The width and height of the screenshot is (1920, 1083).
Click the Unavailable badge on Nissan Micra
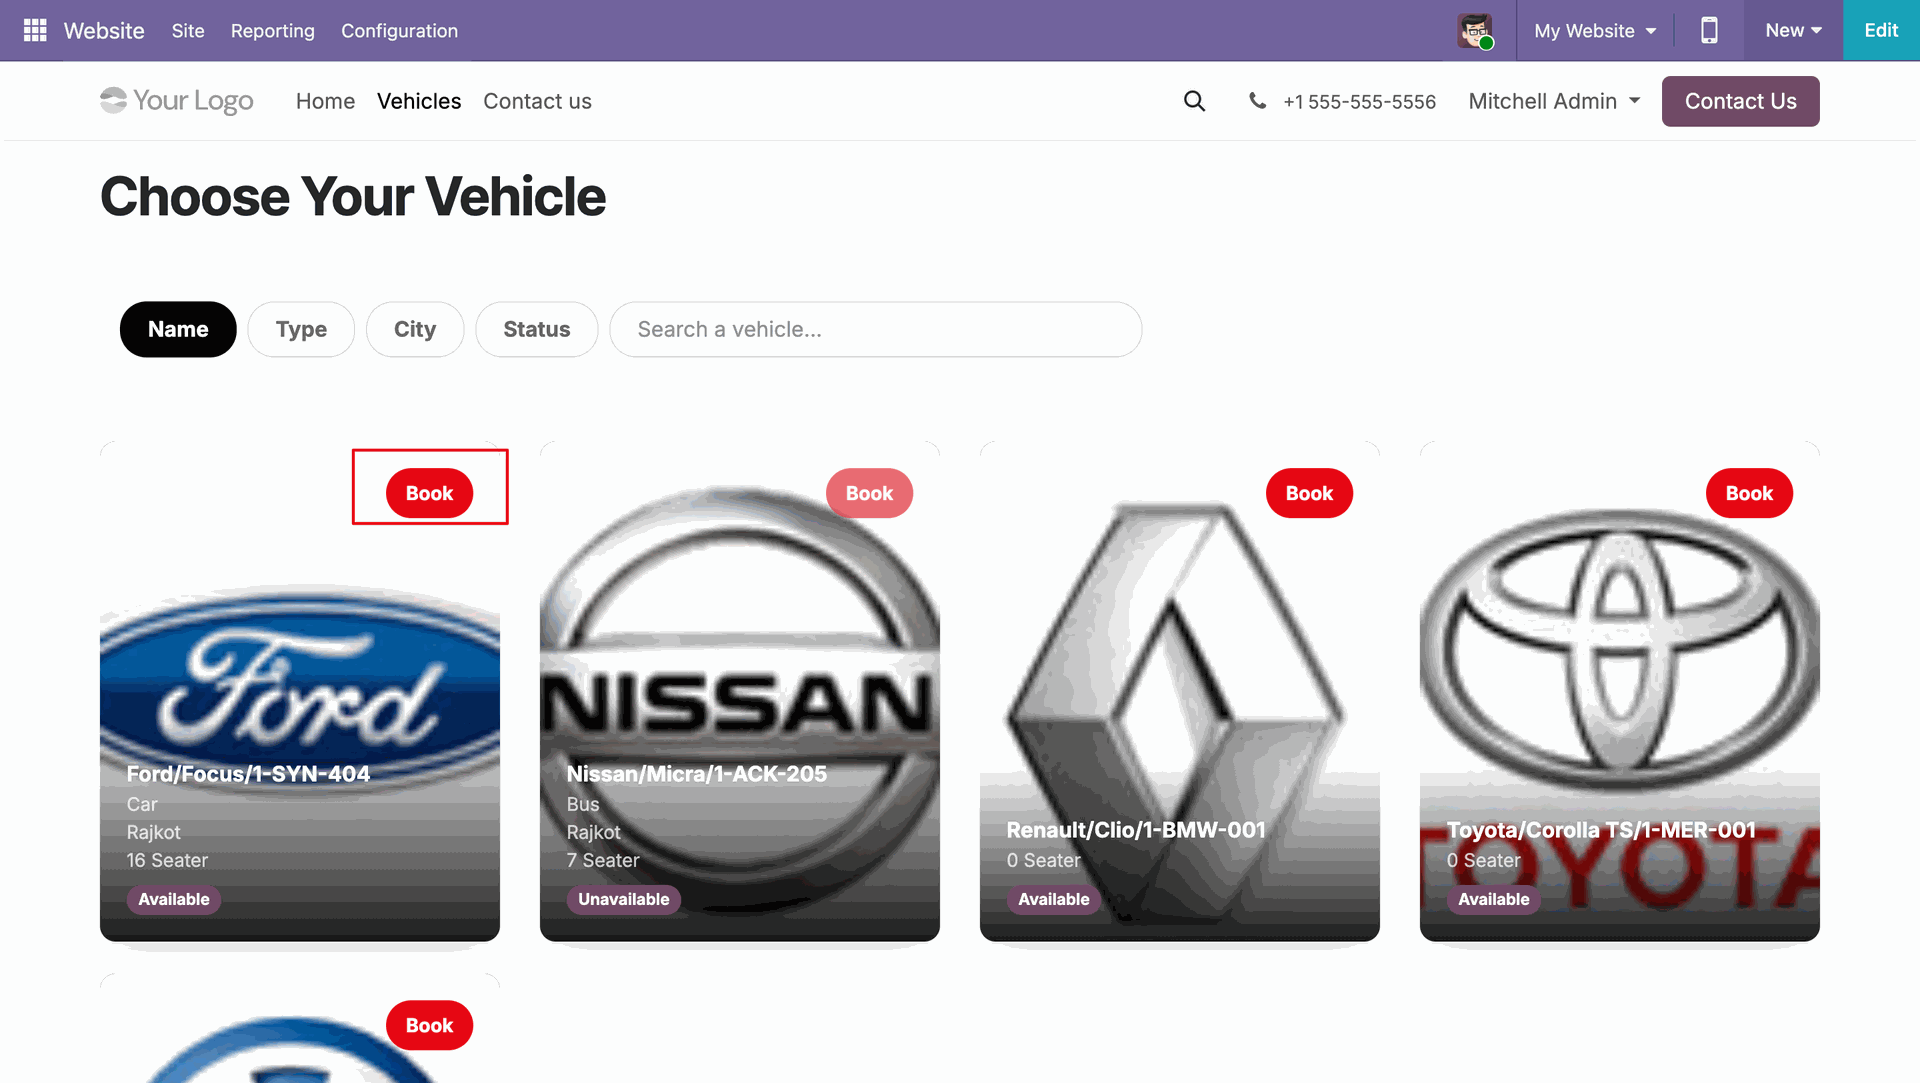click(x=624, y=899)
